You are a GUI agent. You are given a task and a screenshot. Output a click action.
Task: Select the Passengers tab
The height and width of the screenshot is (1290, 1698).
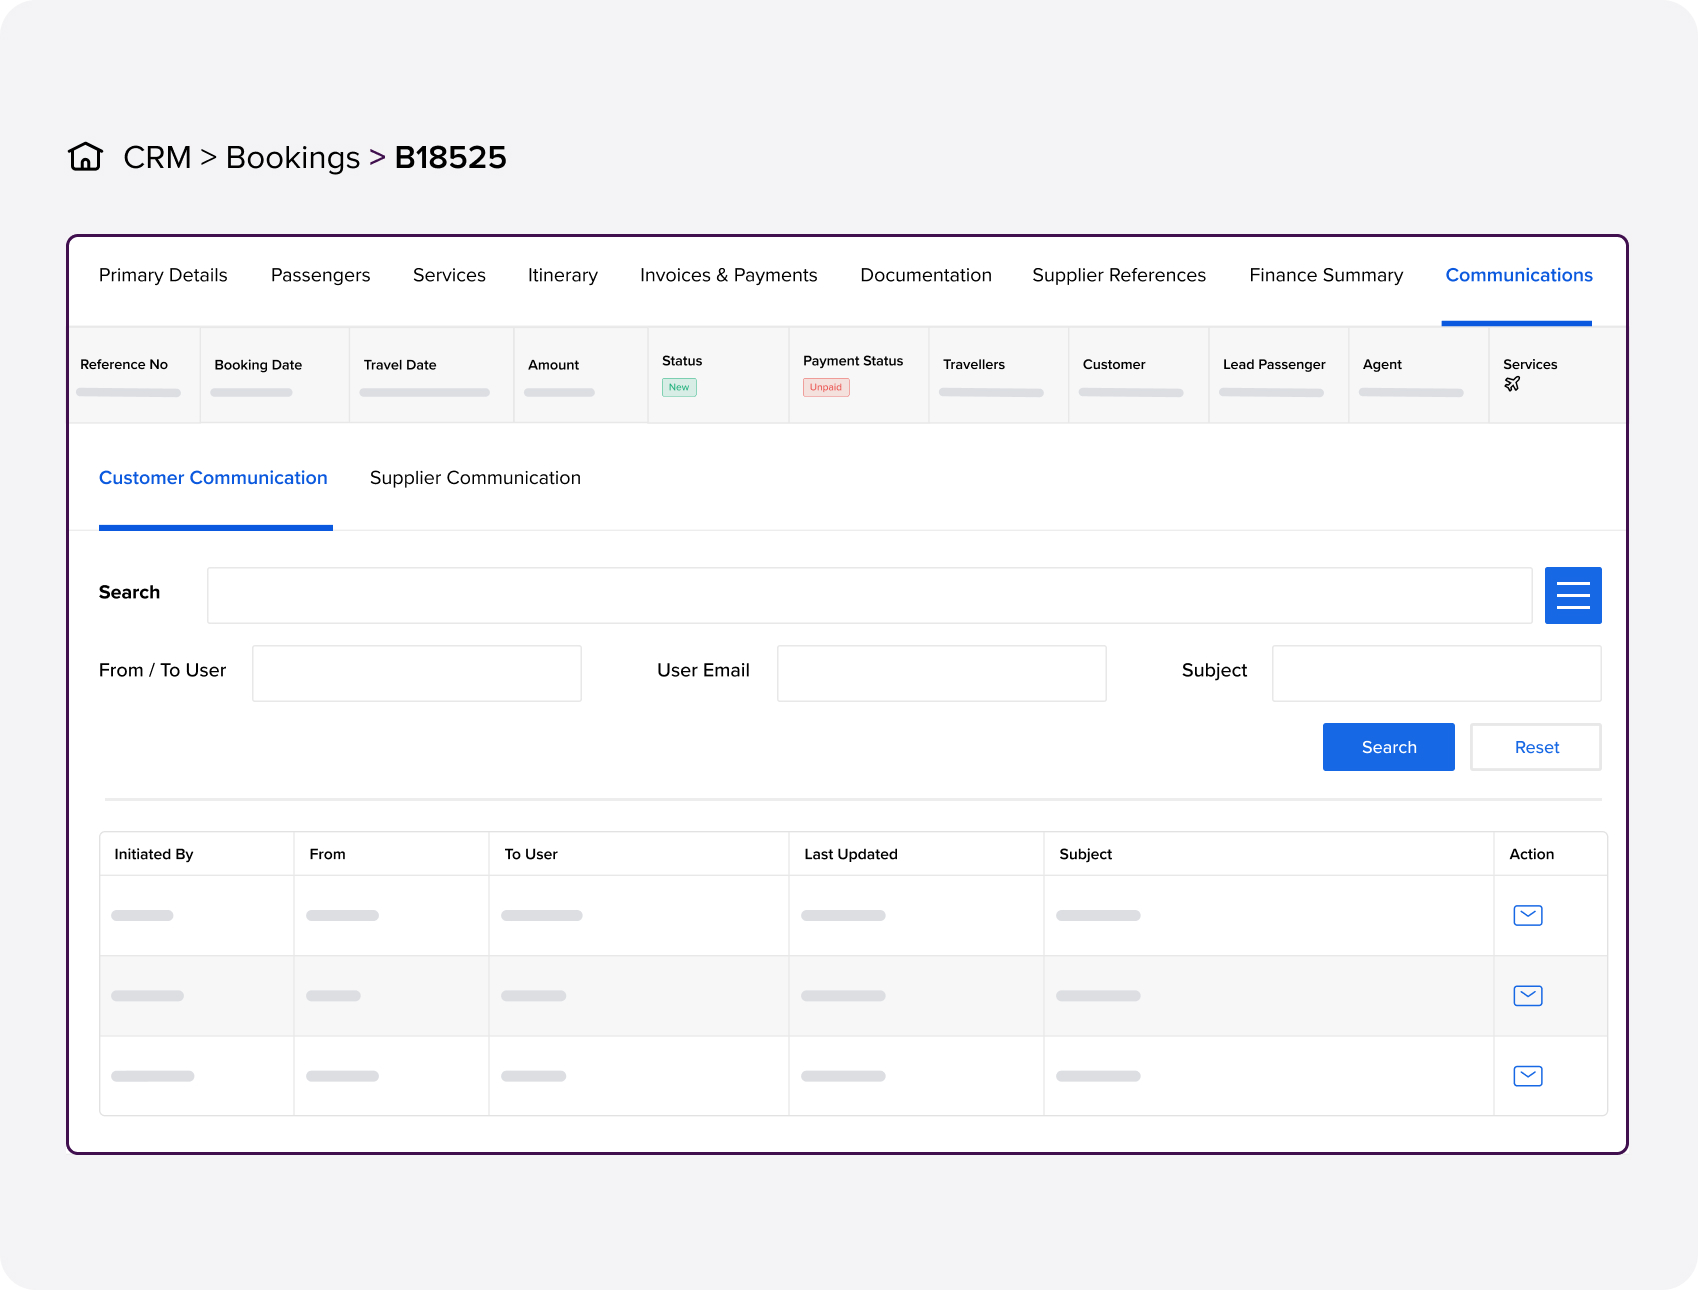(320, 275)
